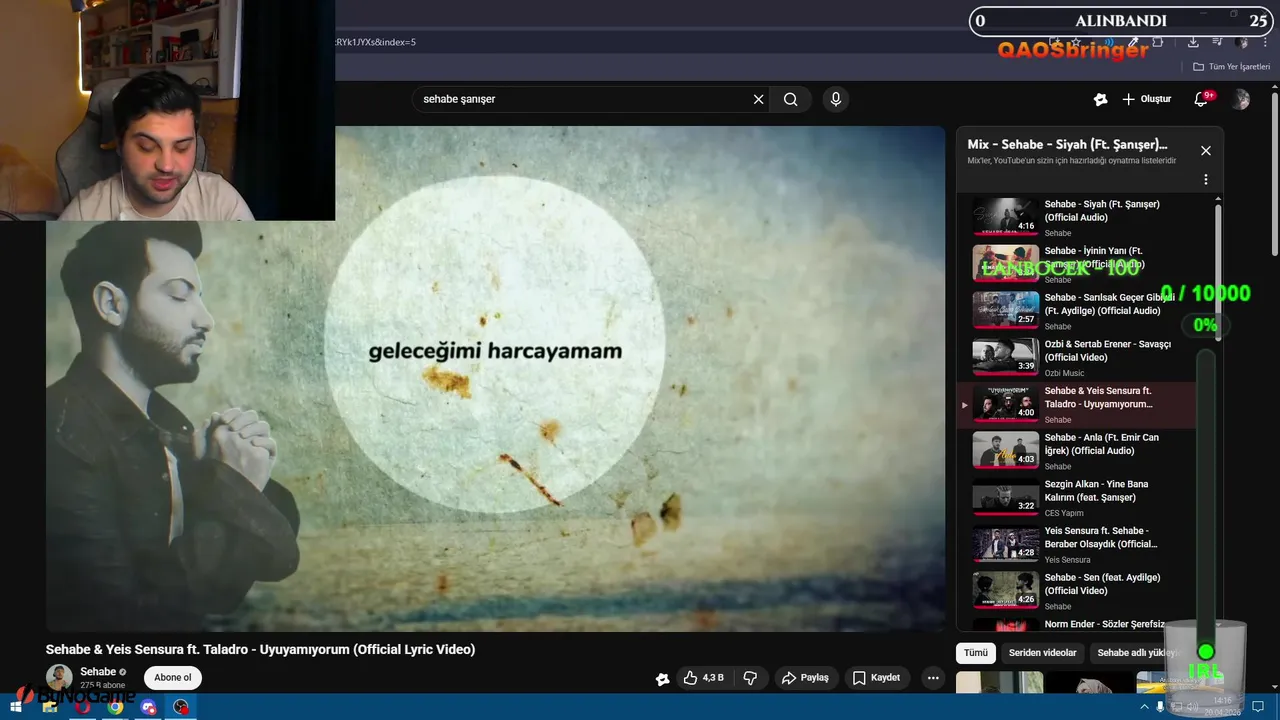Screen dimensions: 1280x720
Task: Dislike the video with thumbs down
Action: pyautogui.click(x=750, y=678)
